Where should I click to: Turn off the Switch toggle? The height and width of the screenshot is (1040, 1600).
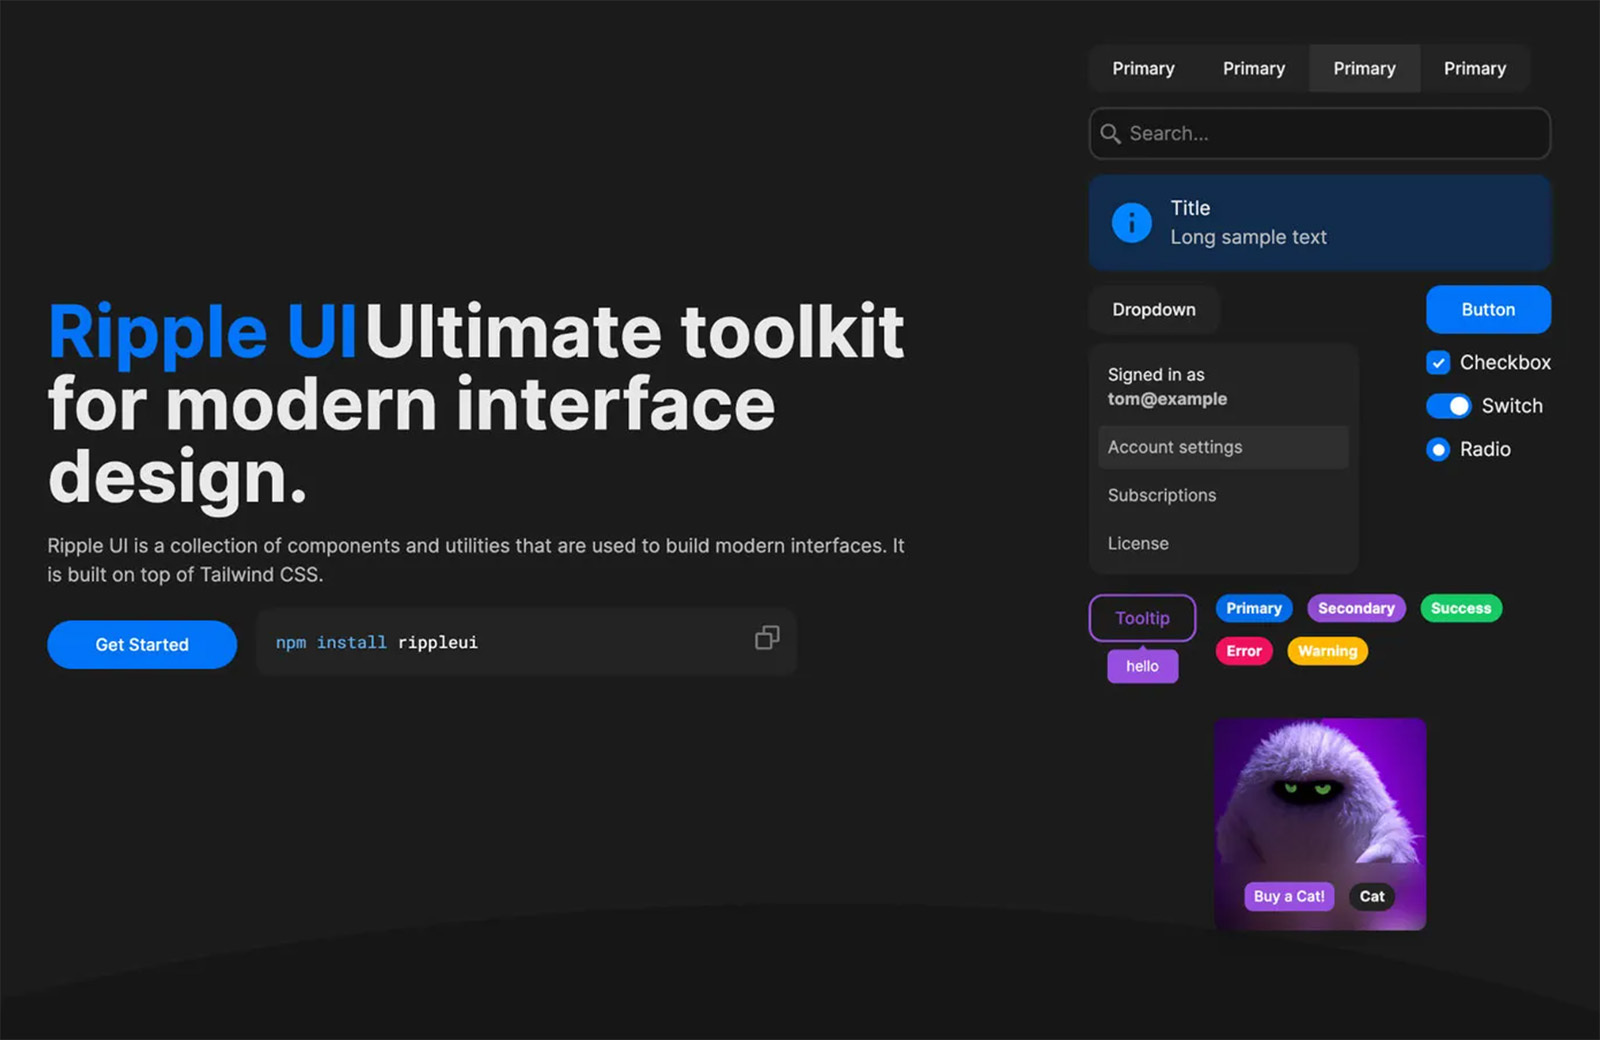click(1448, 406)
